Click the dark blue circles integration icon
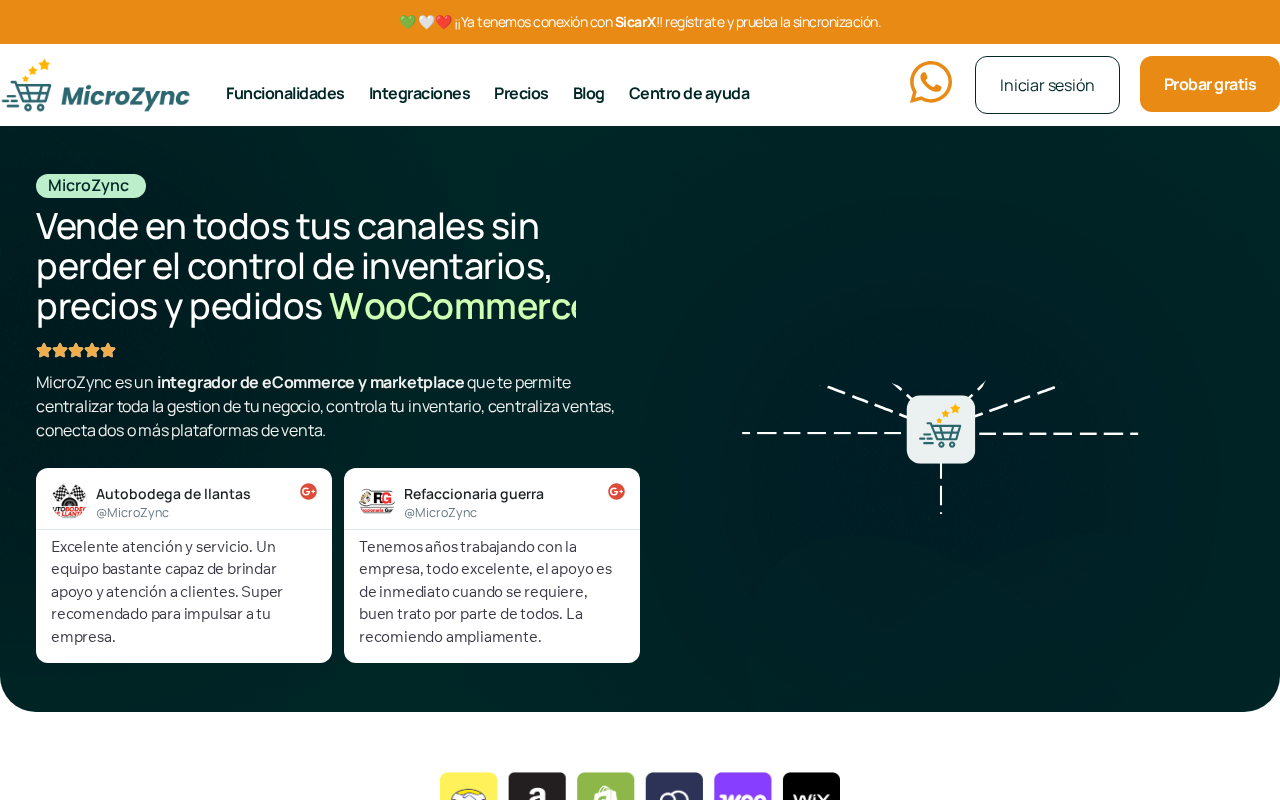This screenshot has height=800, width=1280. point(674,786)
